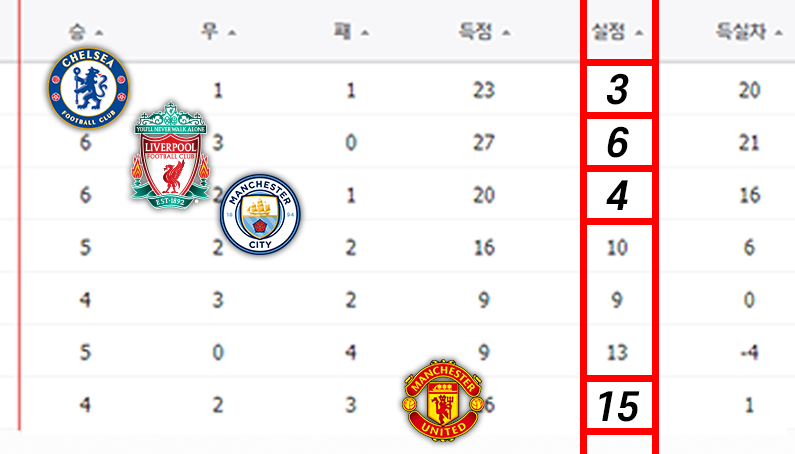Sort table by 무 column arrow

[x=232, y=33]
